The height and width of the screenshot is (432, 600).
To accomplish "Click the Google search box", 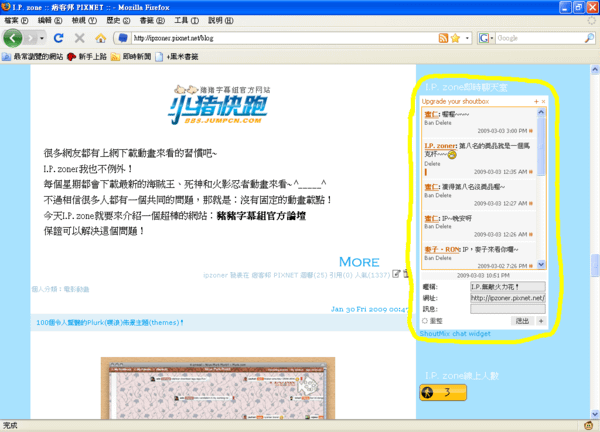I will click(x=540, y=38).
